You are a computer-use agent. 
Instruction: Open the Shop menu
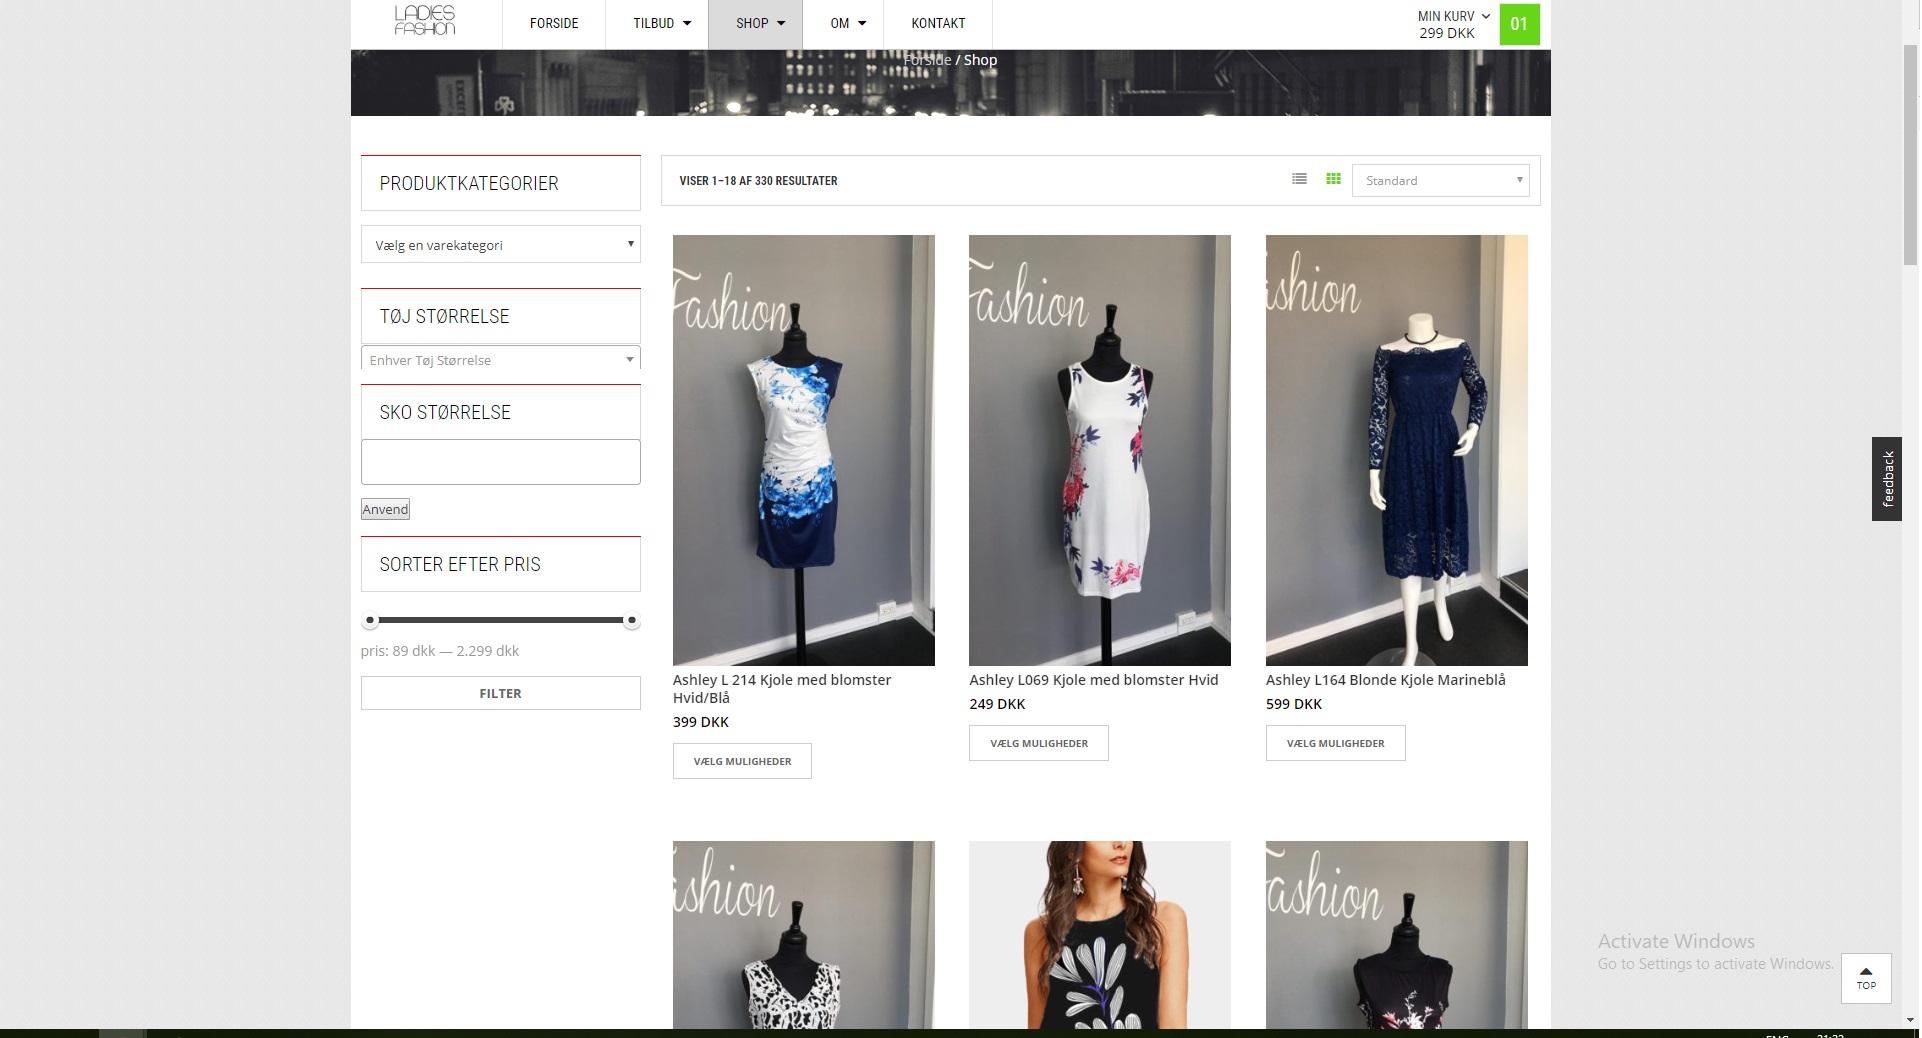coord(759,24)
